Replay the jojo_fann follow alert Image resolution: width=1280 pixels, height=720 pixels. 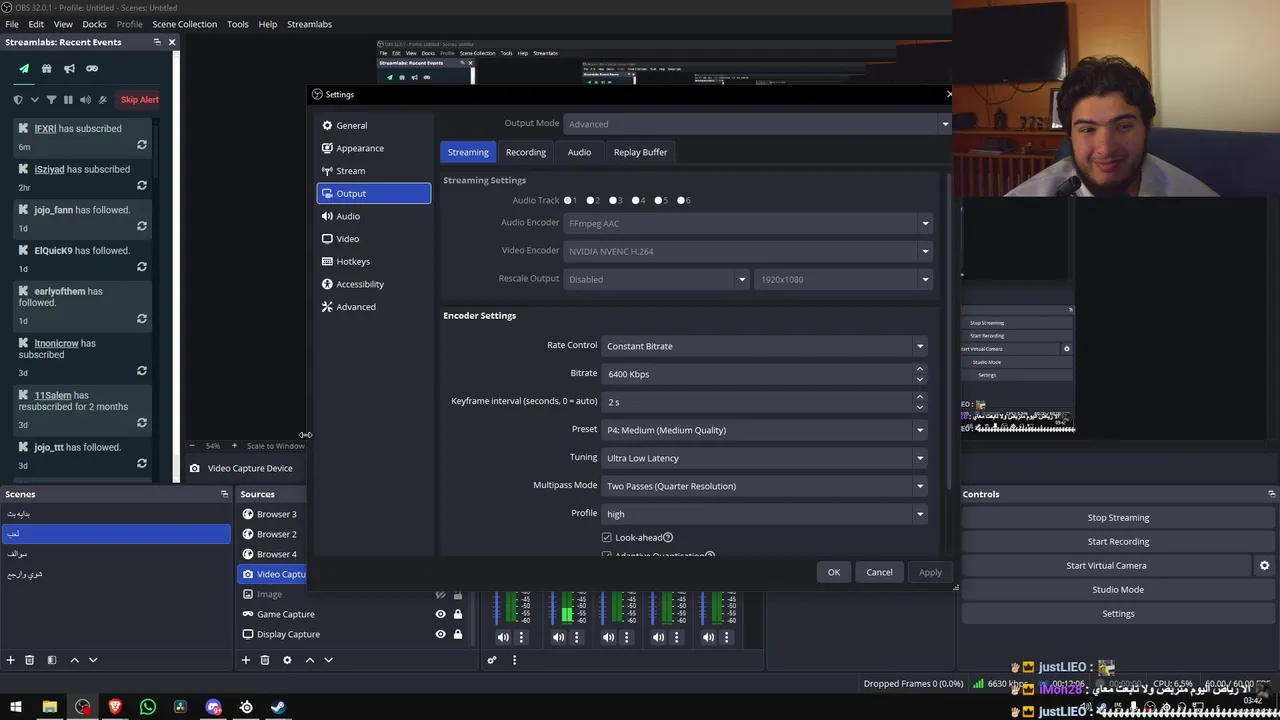(142, 226)
